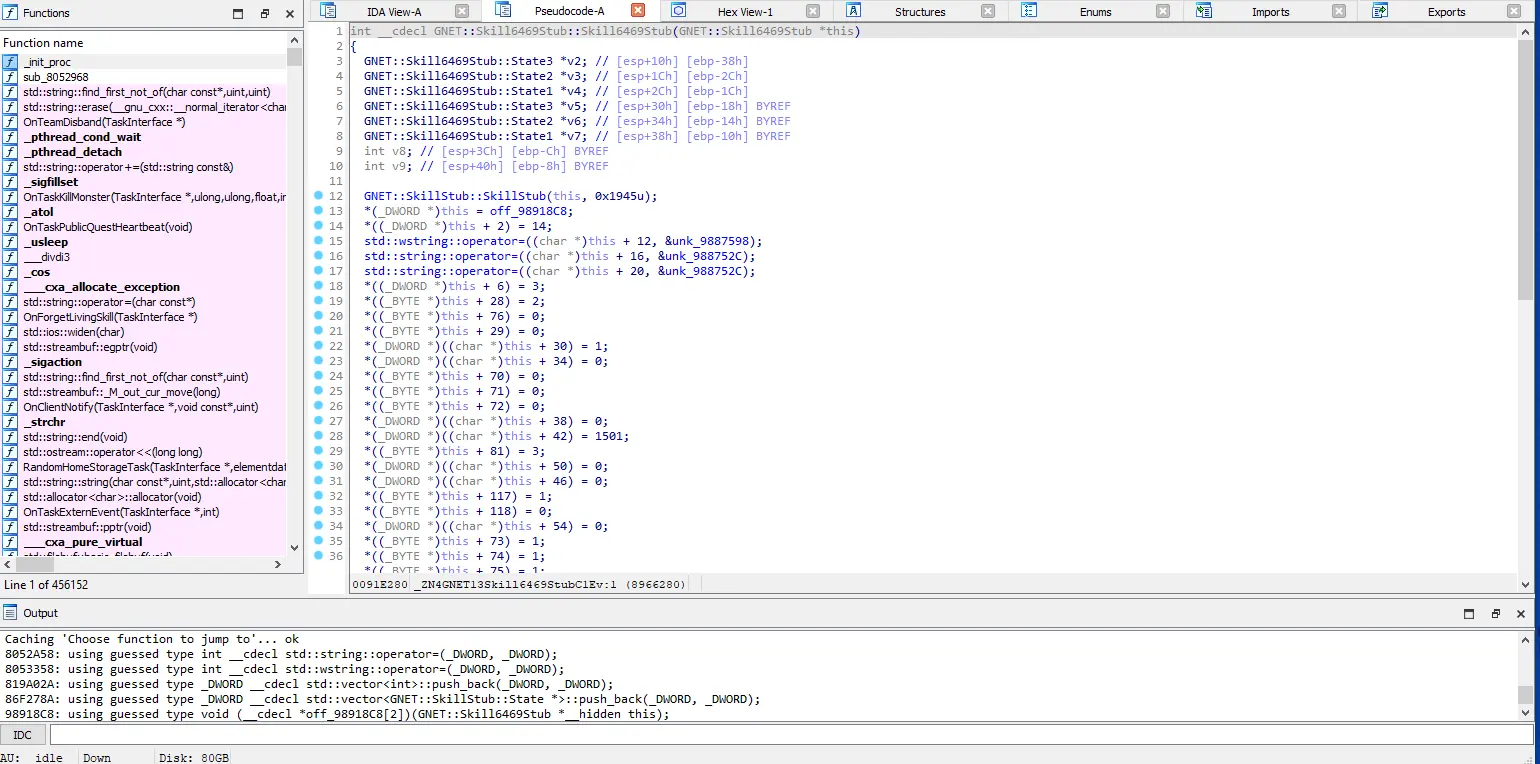This screenshot has width=1540, height=764.
Task: Click the Structures tab icon
Action: pos(854,11)
